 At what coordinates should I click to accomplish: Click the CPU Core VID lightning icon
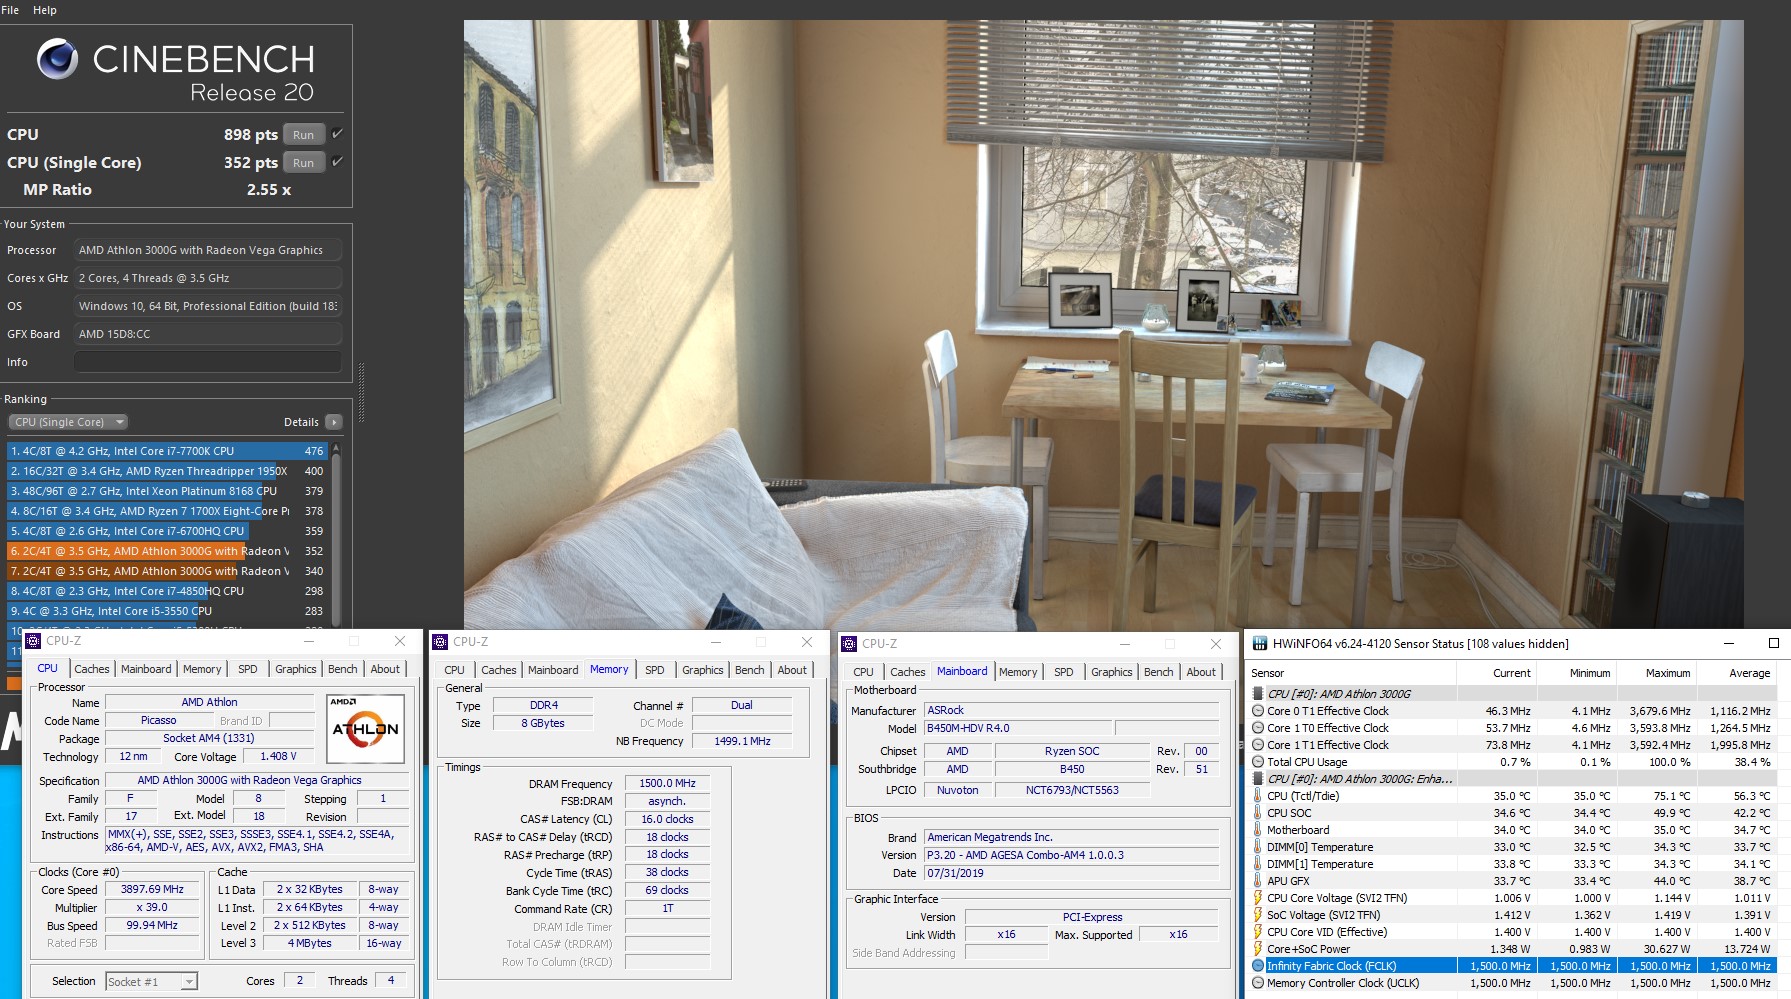tap(1258, 932)
